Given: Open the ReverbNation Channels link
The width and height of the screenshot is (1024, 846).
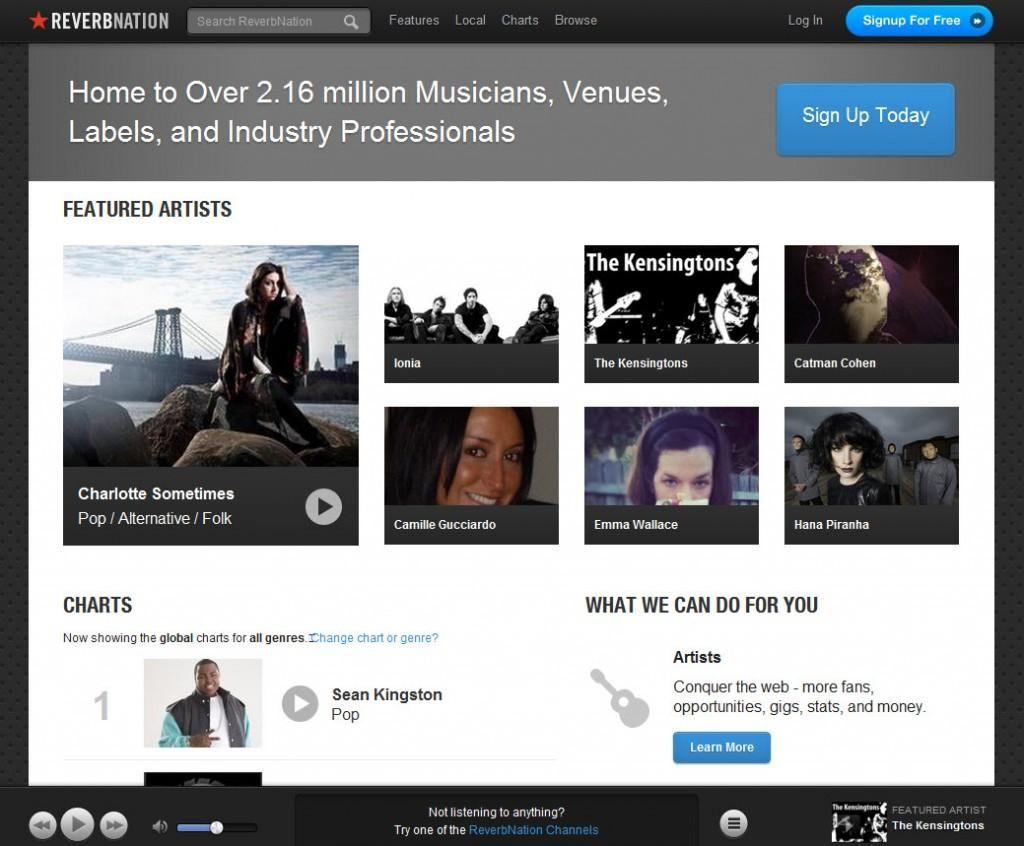Looking at the screenshot, I should 534,830.
